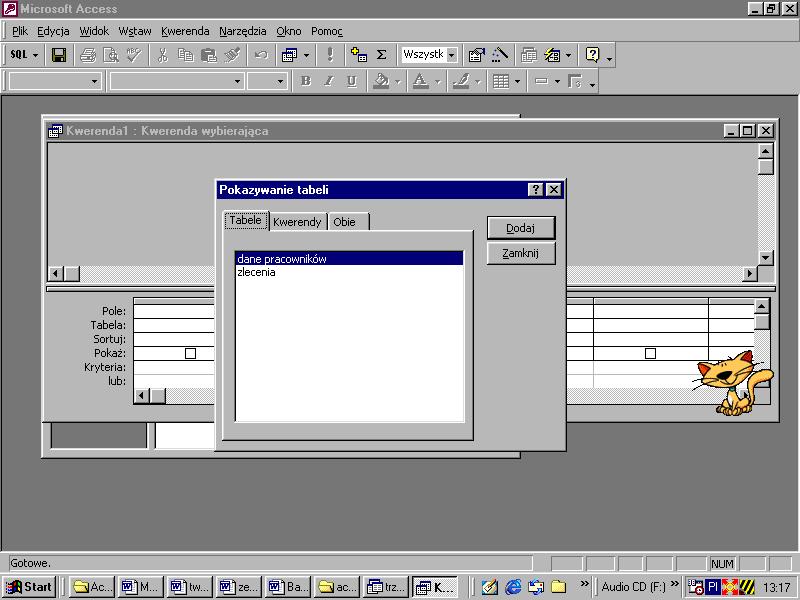800x600 pixels.
Task: Click the Copy icon
Action: coord(185,55)
